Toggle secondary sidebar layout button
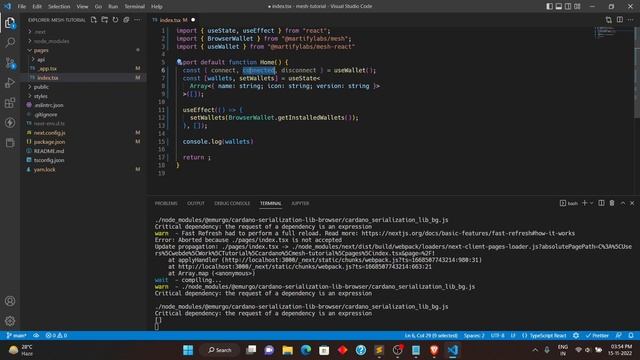 point(568,6)
